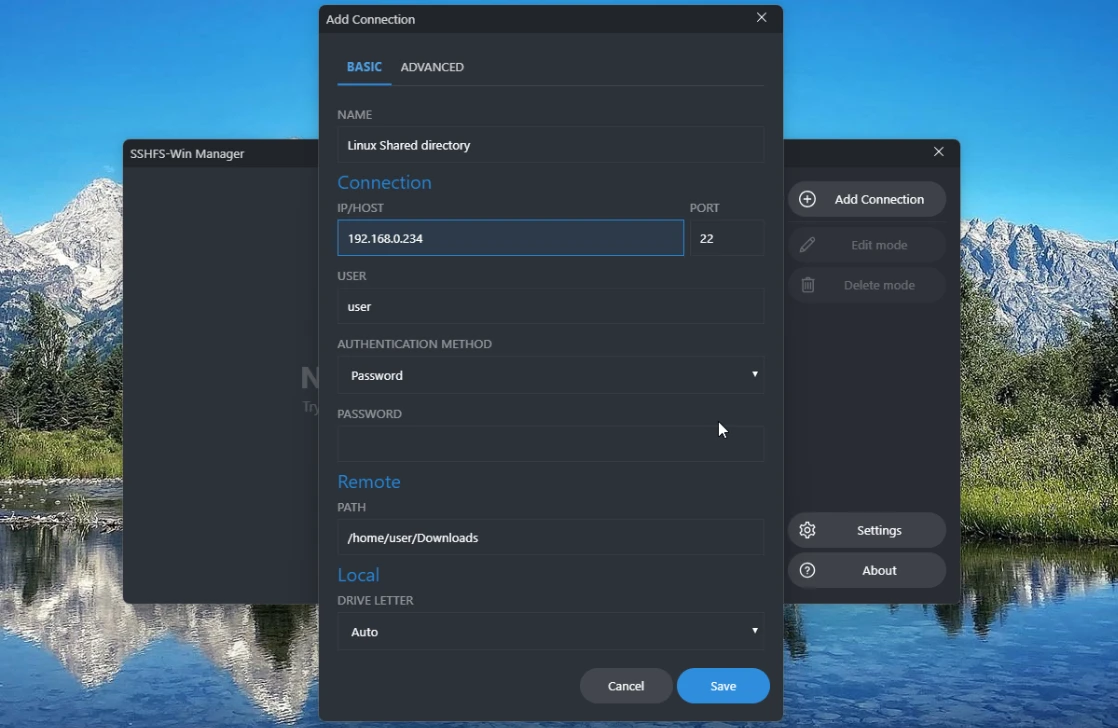The height and width of the screenshot is (728, 1118).
Task: Click the trash icon for Delete mode
Action: (808, 285)
